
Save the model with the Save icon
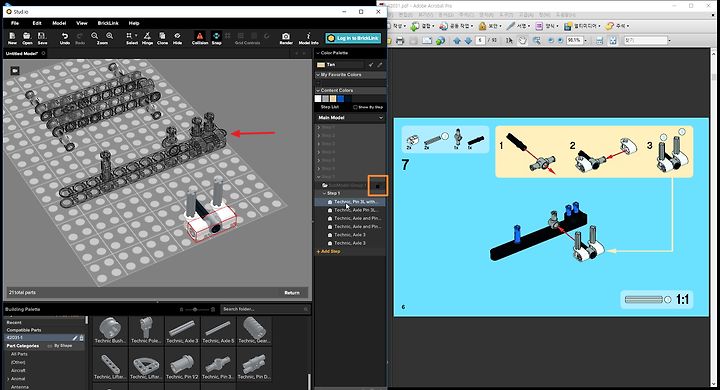[42, 38]
